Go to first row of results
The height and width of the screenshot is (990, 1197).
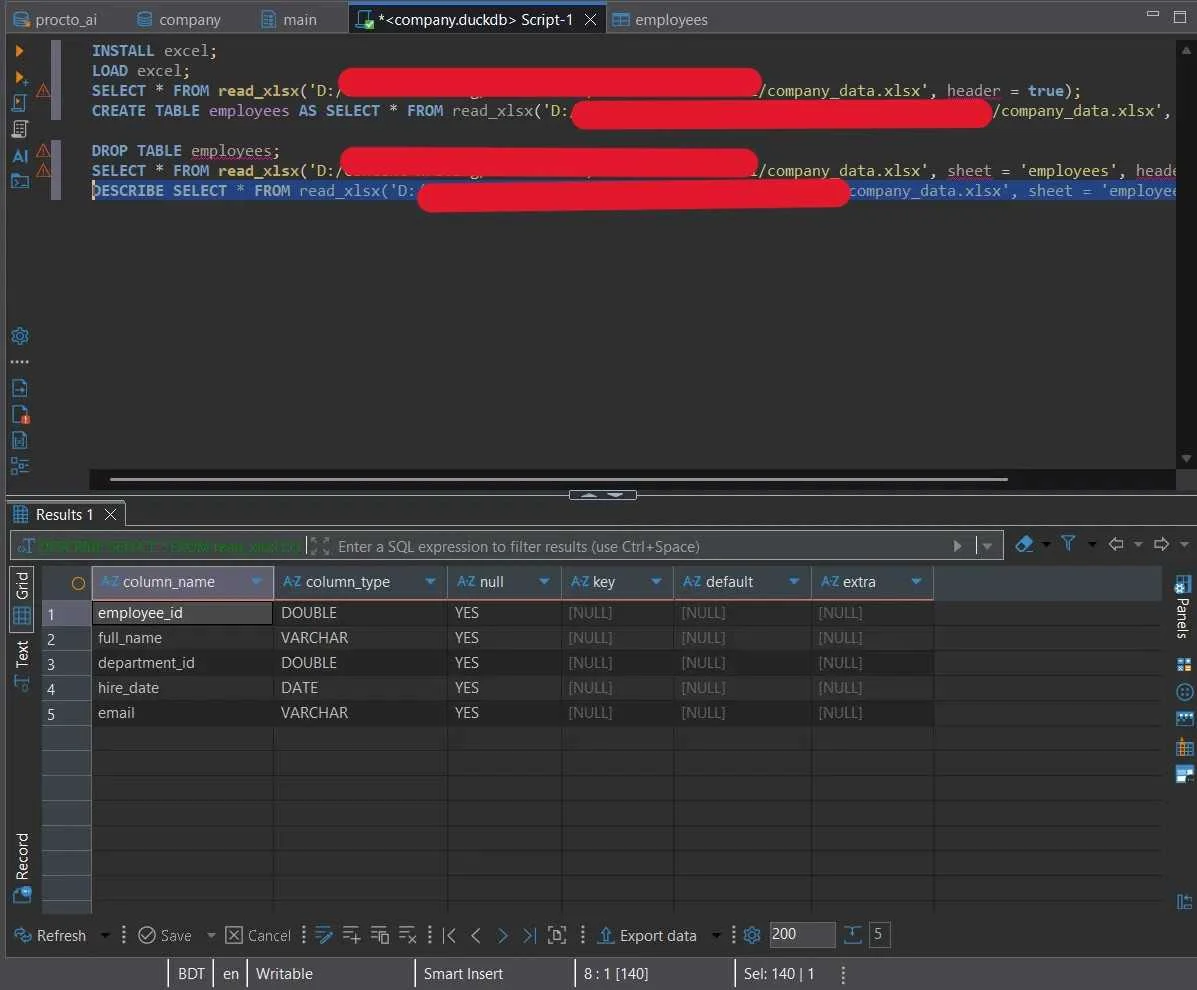(449, 935)
